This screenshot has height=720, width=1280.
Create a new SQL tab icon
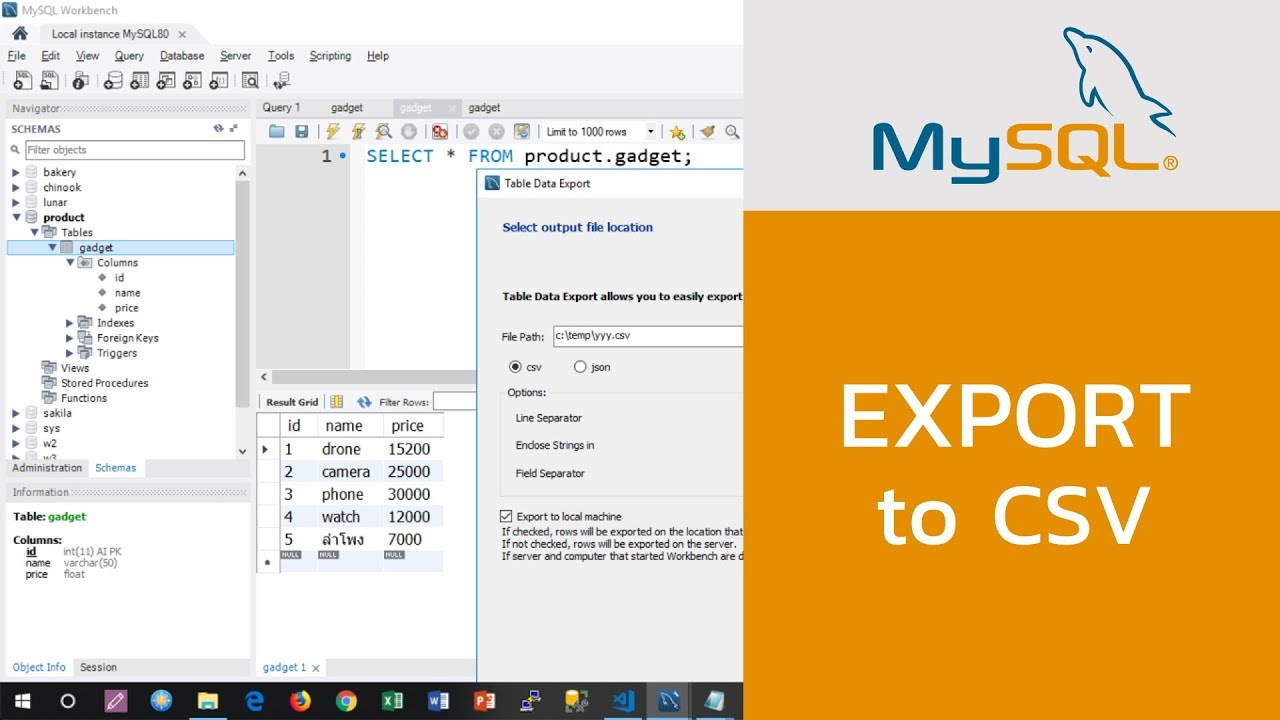click(22, 80)
